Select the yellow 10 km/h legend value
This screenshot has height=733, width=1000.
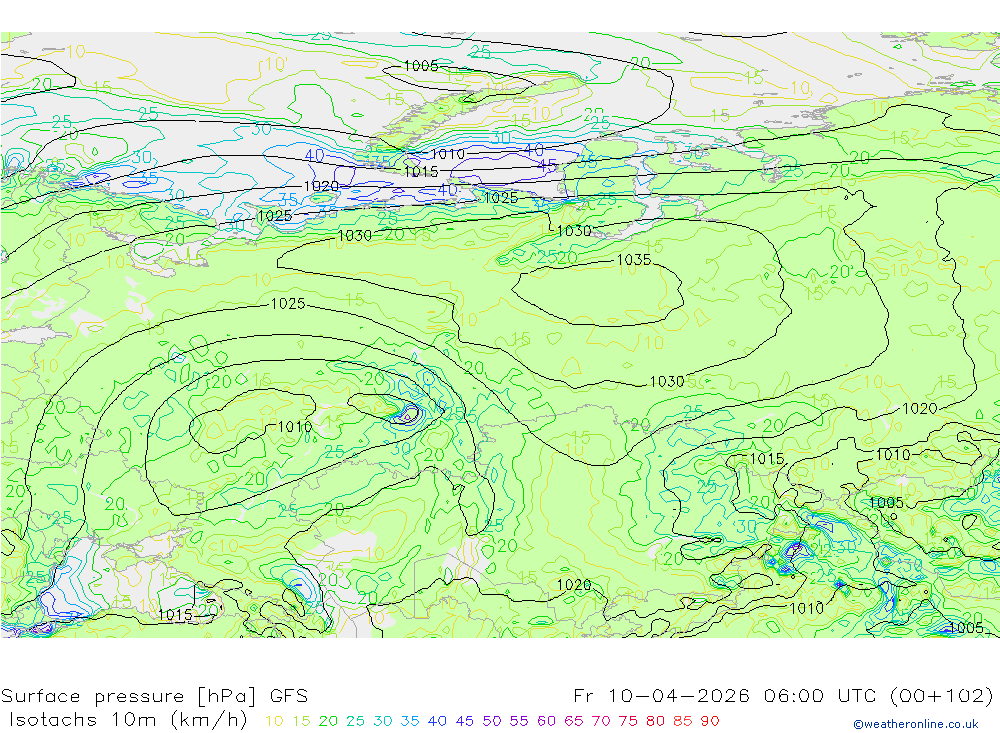[x=274, y=721]
